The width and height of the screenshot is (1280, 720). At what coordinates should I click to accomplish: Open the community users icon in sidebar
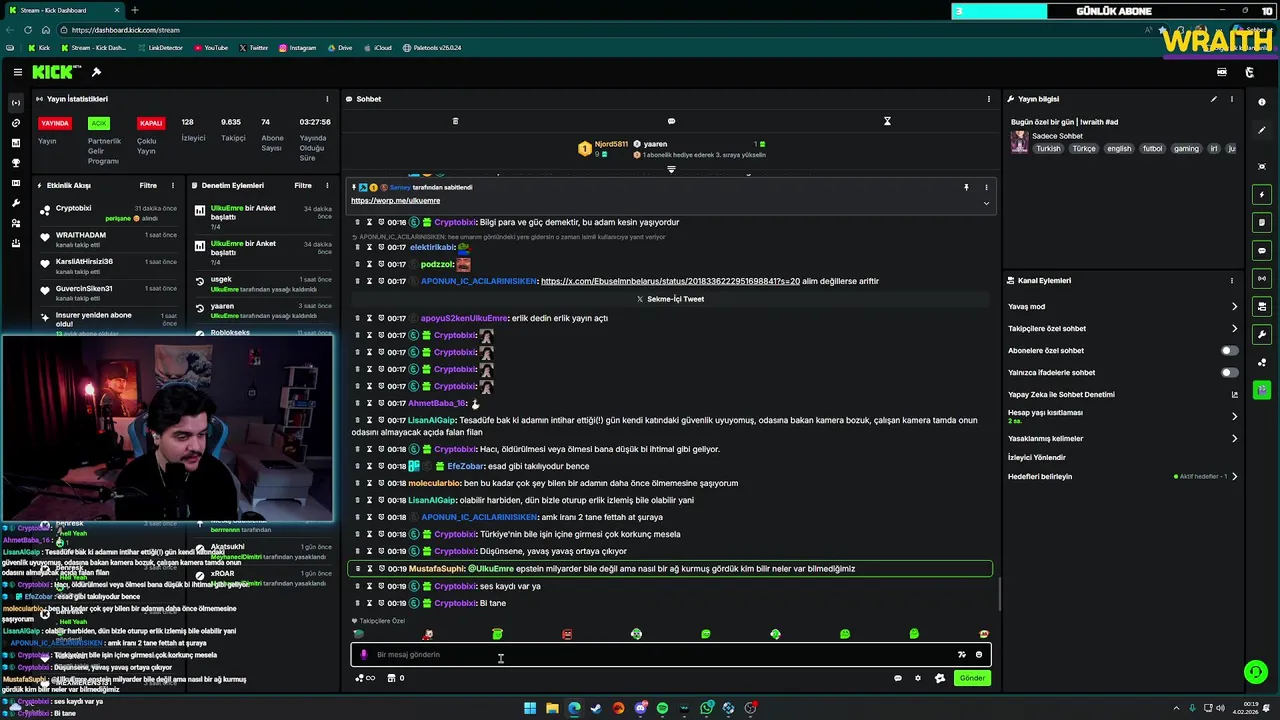(x=15, y=223)
